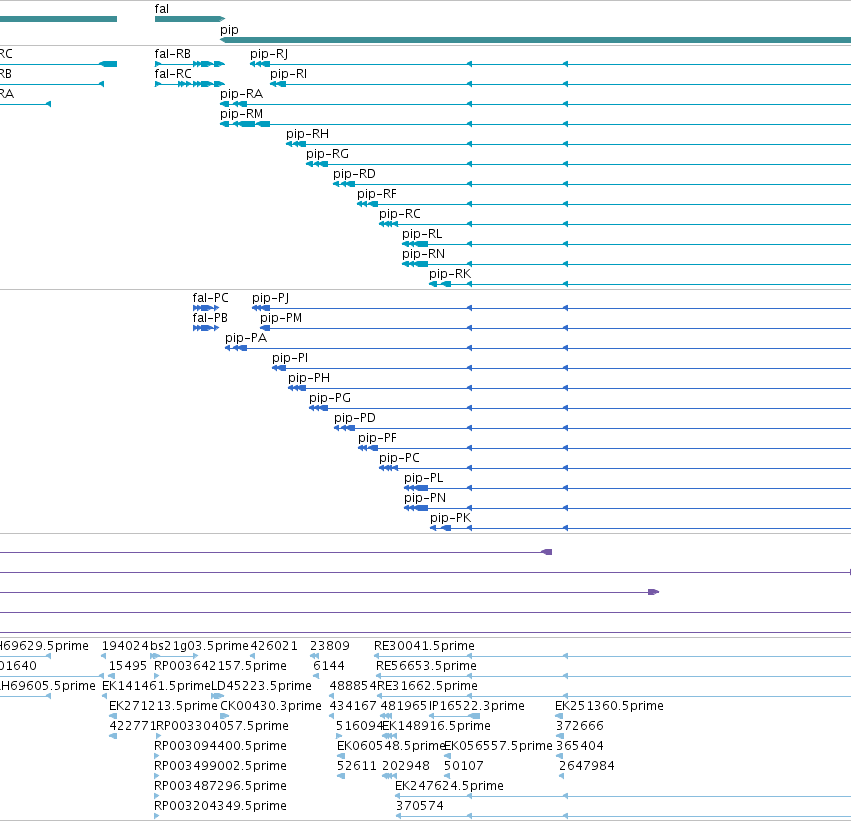
Task: Select EST RP003094400.5prime
Action: click(220, 746)
